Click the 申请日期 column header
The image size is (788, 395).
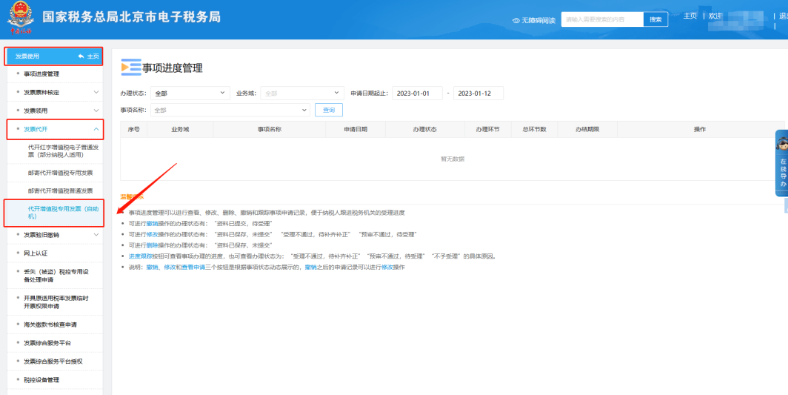[355, 129]
